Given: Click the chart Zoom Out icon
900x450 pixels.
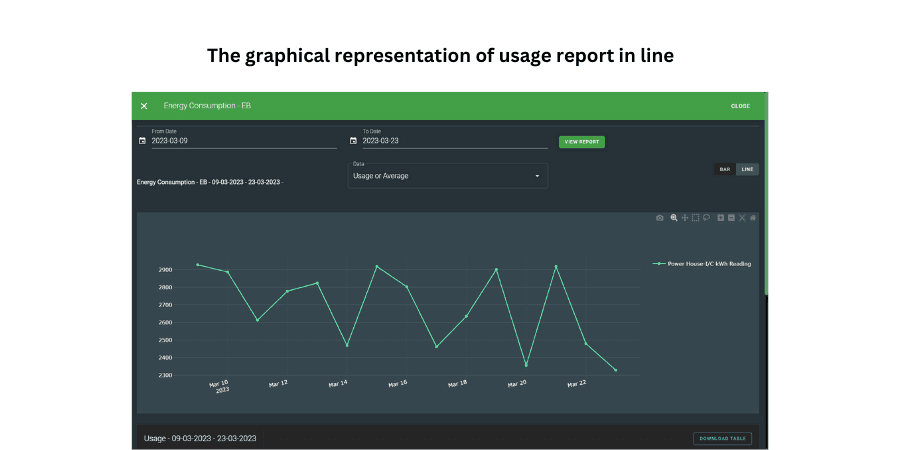Looking at the screenshot, I should [x=731, y=218].
